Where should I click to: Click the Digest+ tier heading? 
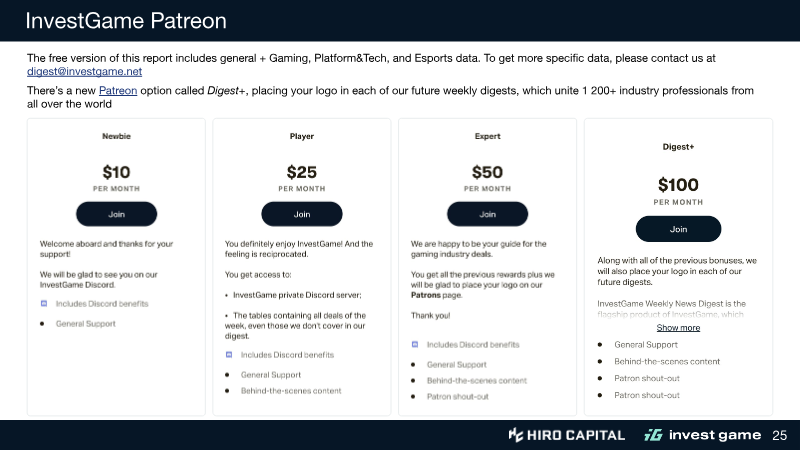tap(678, 147)
